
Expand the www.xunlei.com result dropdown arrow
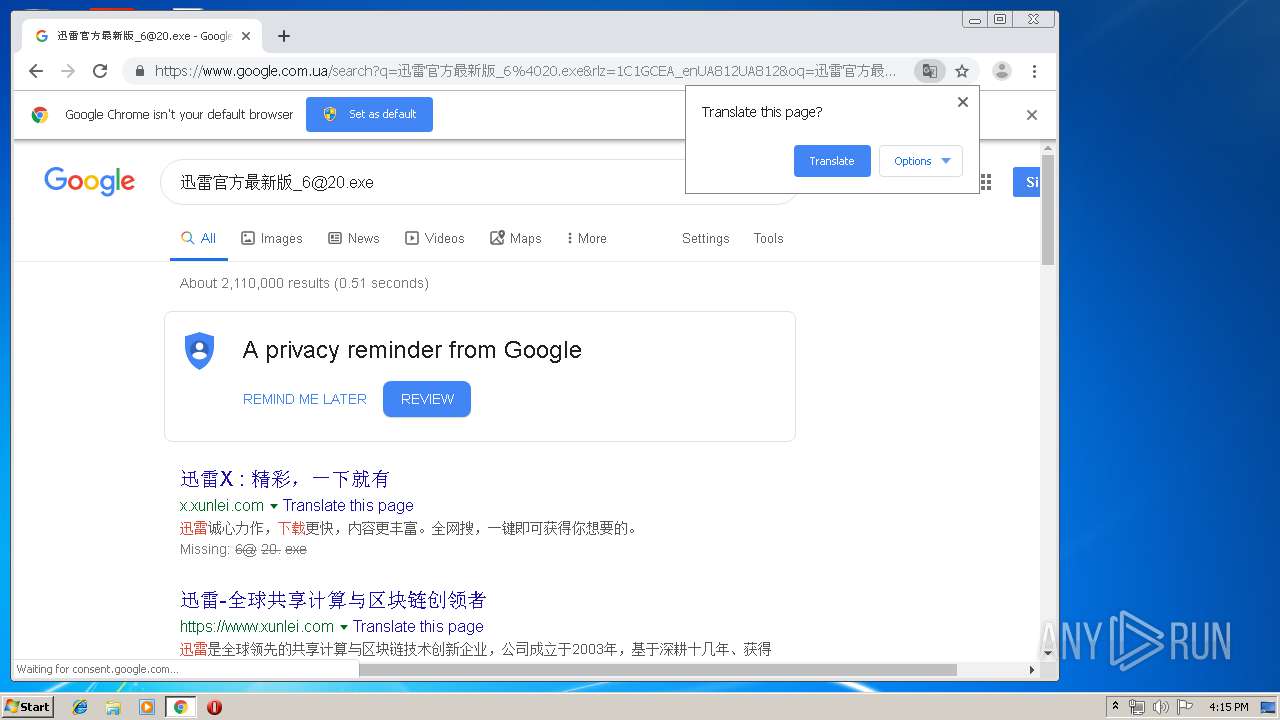[344, 627]
